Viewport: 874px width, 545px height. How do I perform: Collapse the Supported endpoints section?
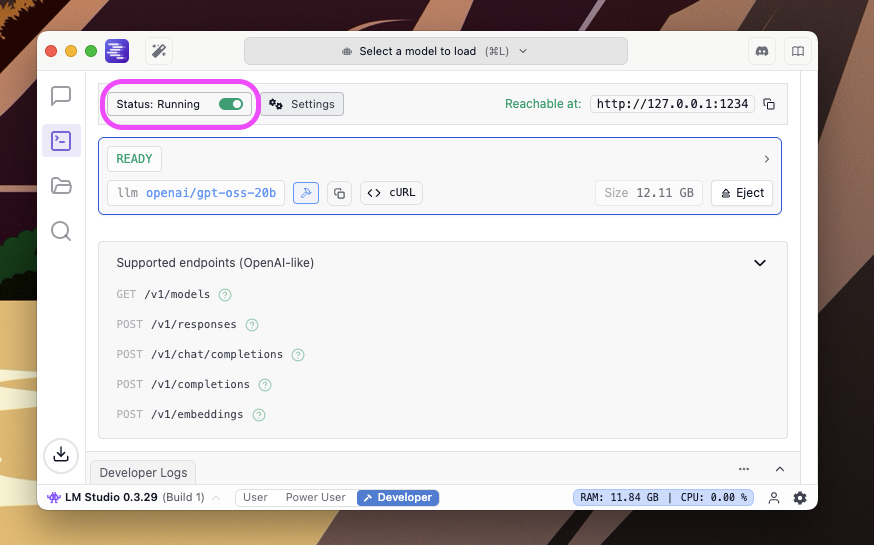coord(759,263)
